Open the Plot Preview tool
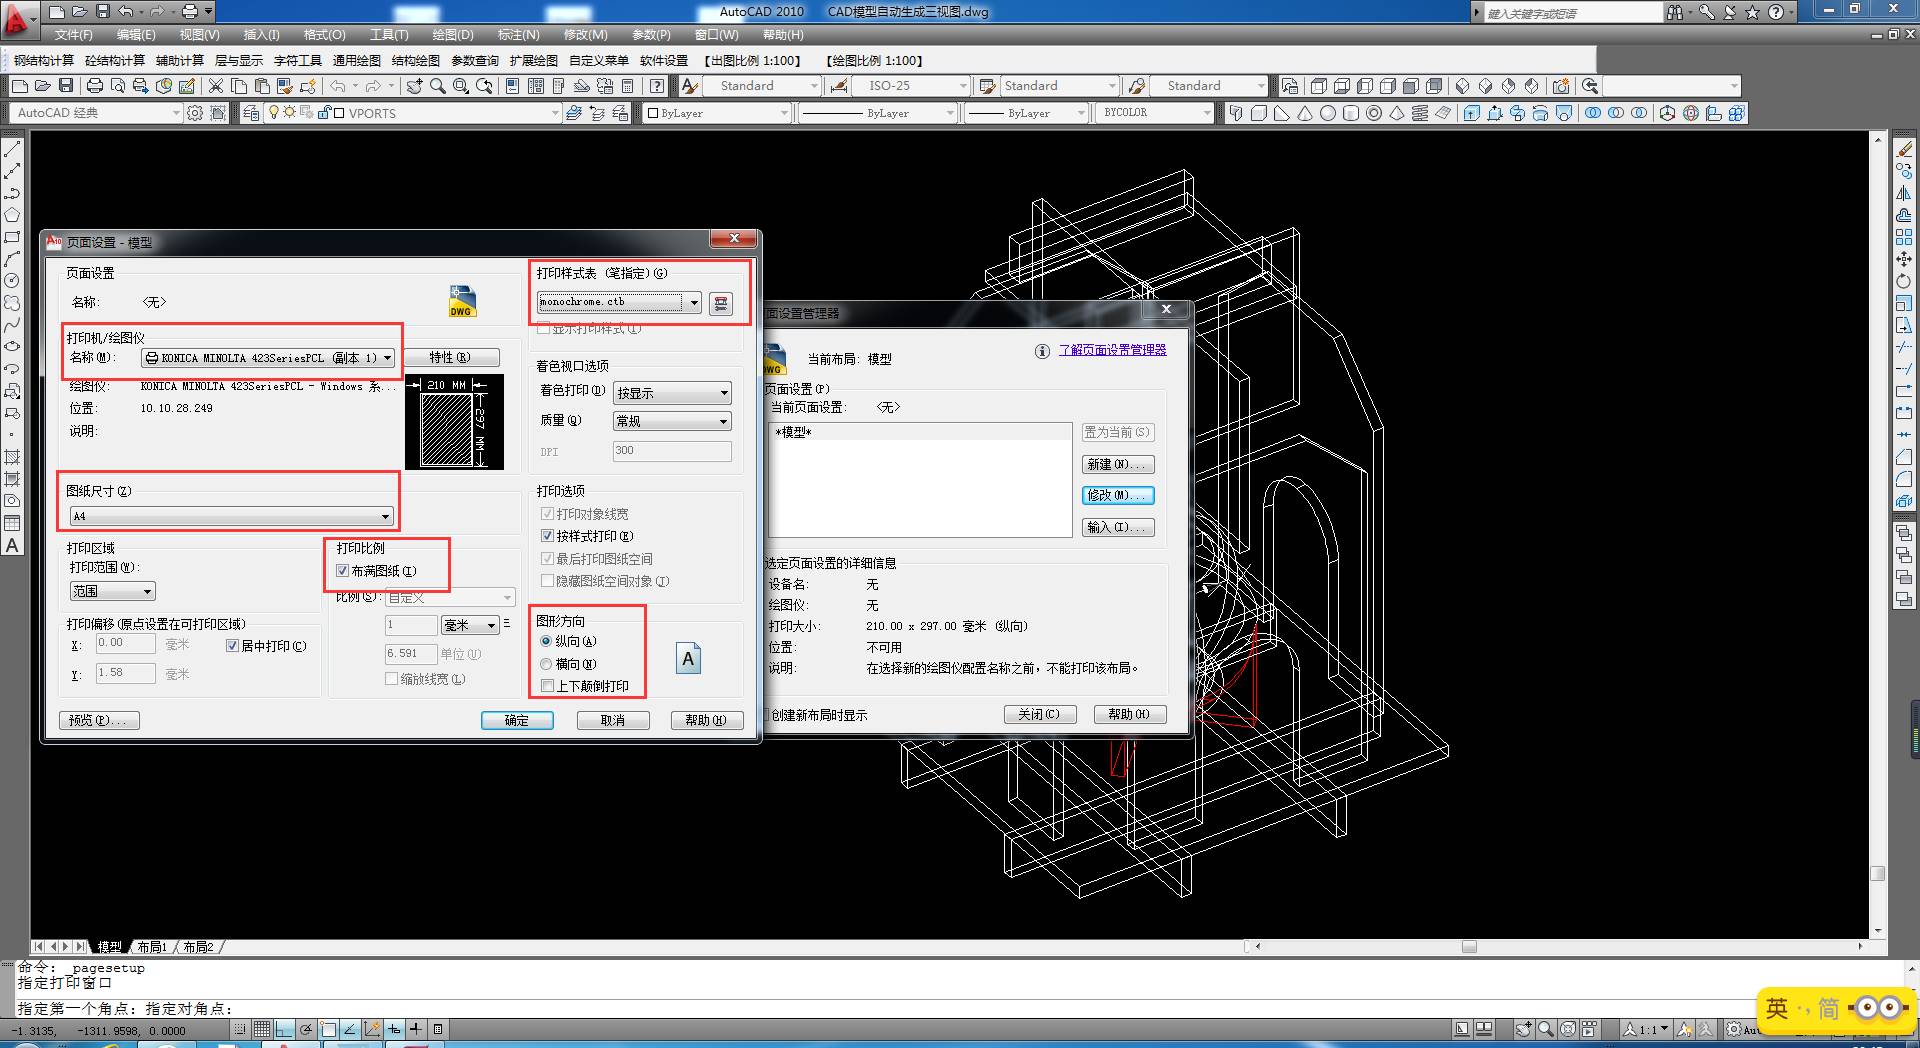The image size is (1920, 1048). [118, 86]
